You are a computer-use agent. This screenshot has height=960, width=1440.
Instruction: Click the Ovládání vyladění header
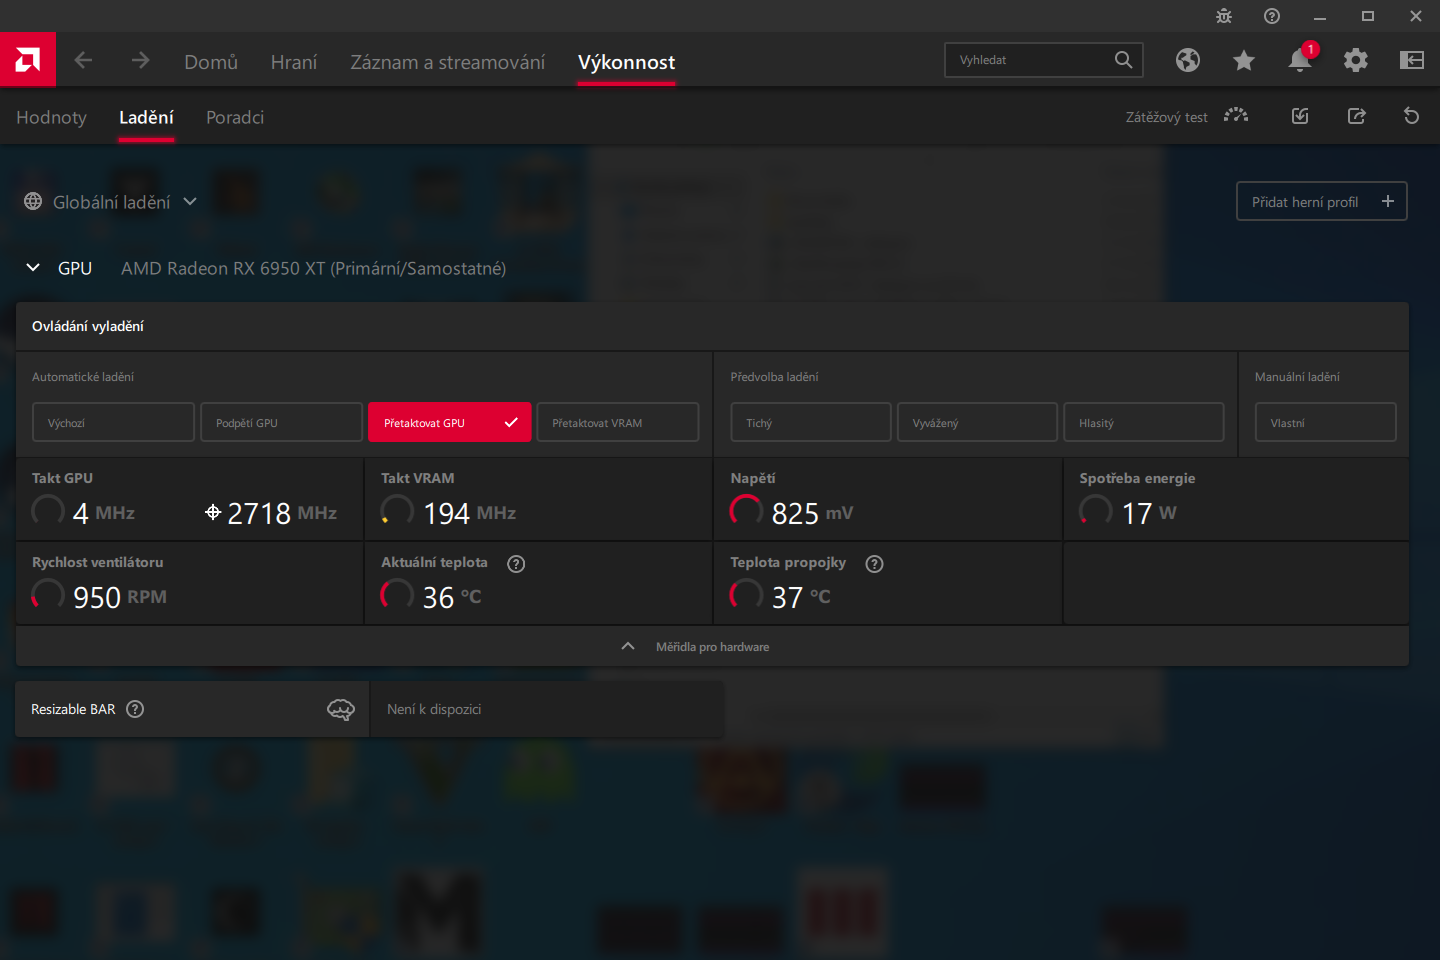[88, 326]
